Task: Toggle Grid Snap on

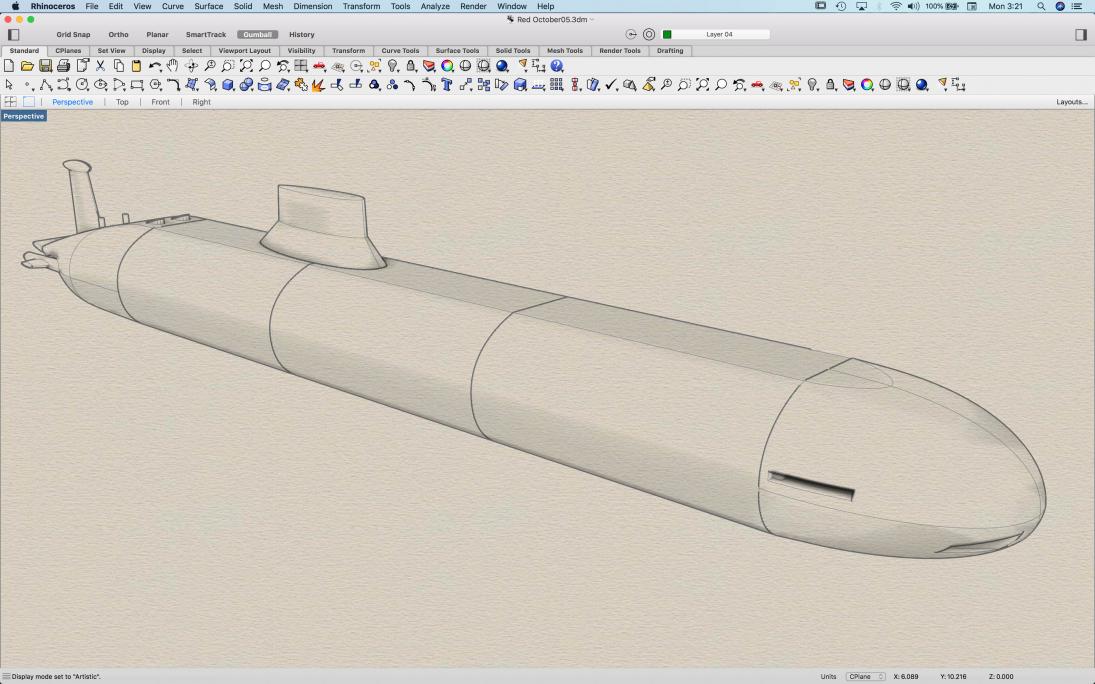Action: point(73,34)
